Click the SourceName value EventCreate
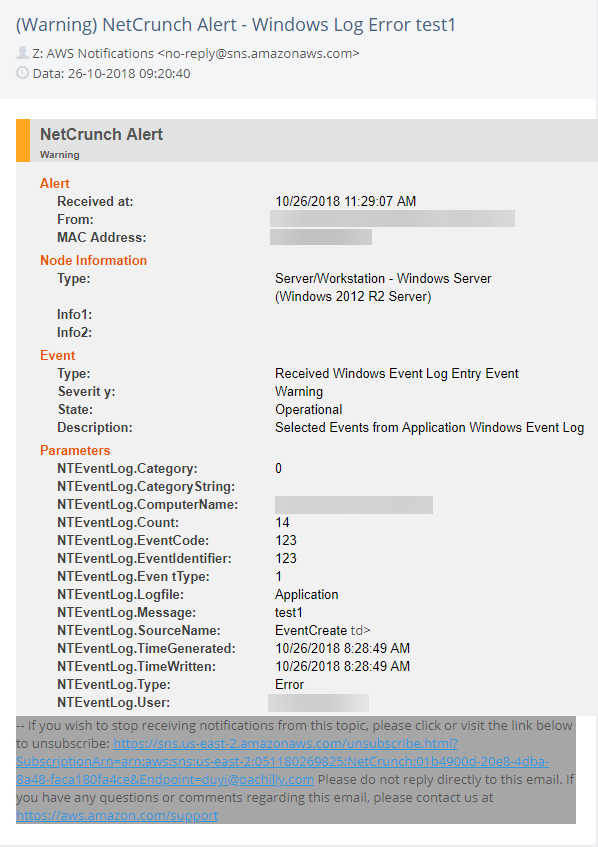Screen dimensions: 598x847 coord(311,630)
